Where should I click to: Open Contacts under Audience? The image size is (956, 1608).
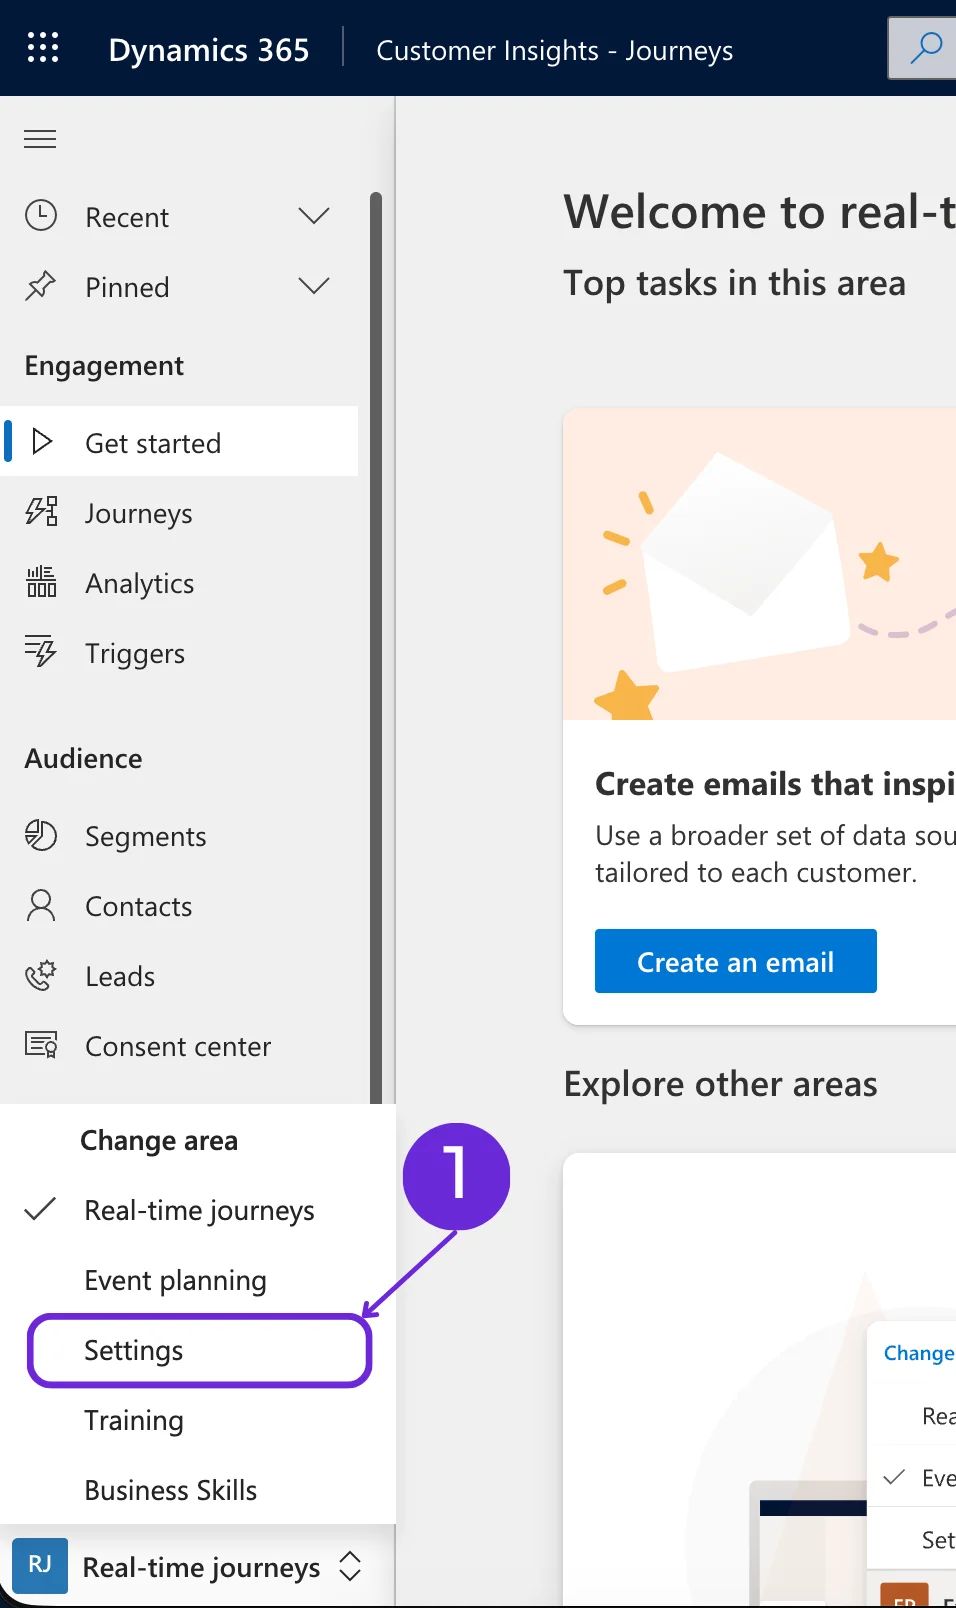[x=180, y=906]
